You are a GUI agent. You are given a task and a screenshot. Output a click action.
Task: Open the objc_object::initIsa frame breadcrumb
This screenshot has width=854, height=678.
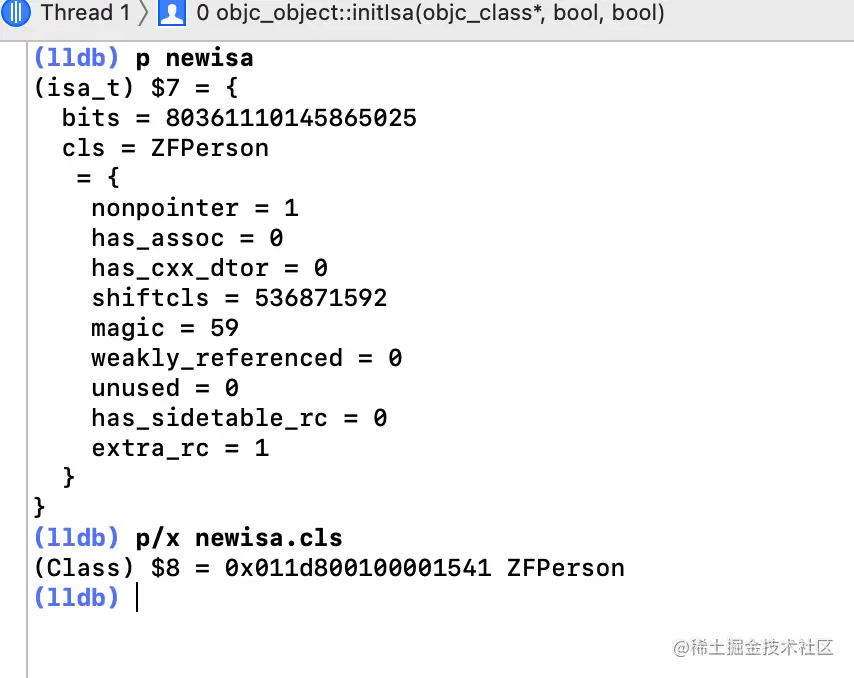point(430,13)
